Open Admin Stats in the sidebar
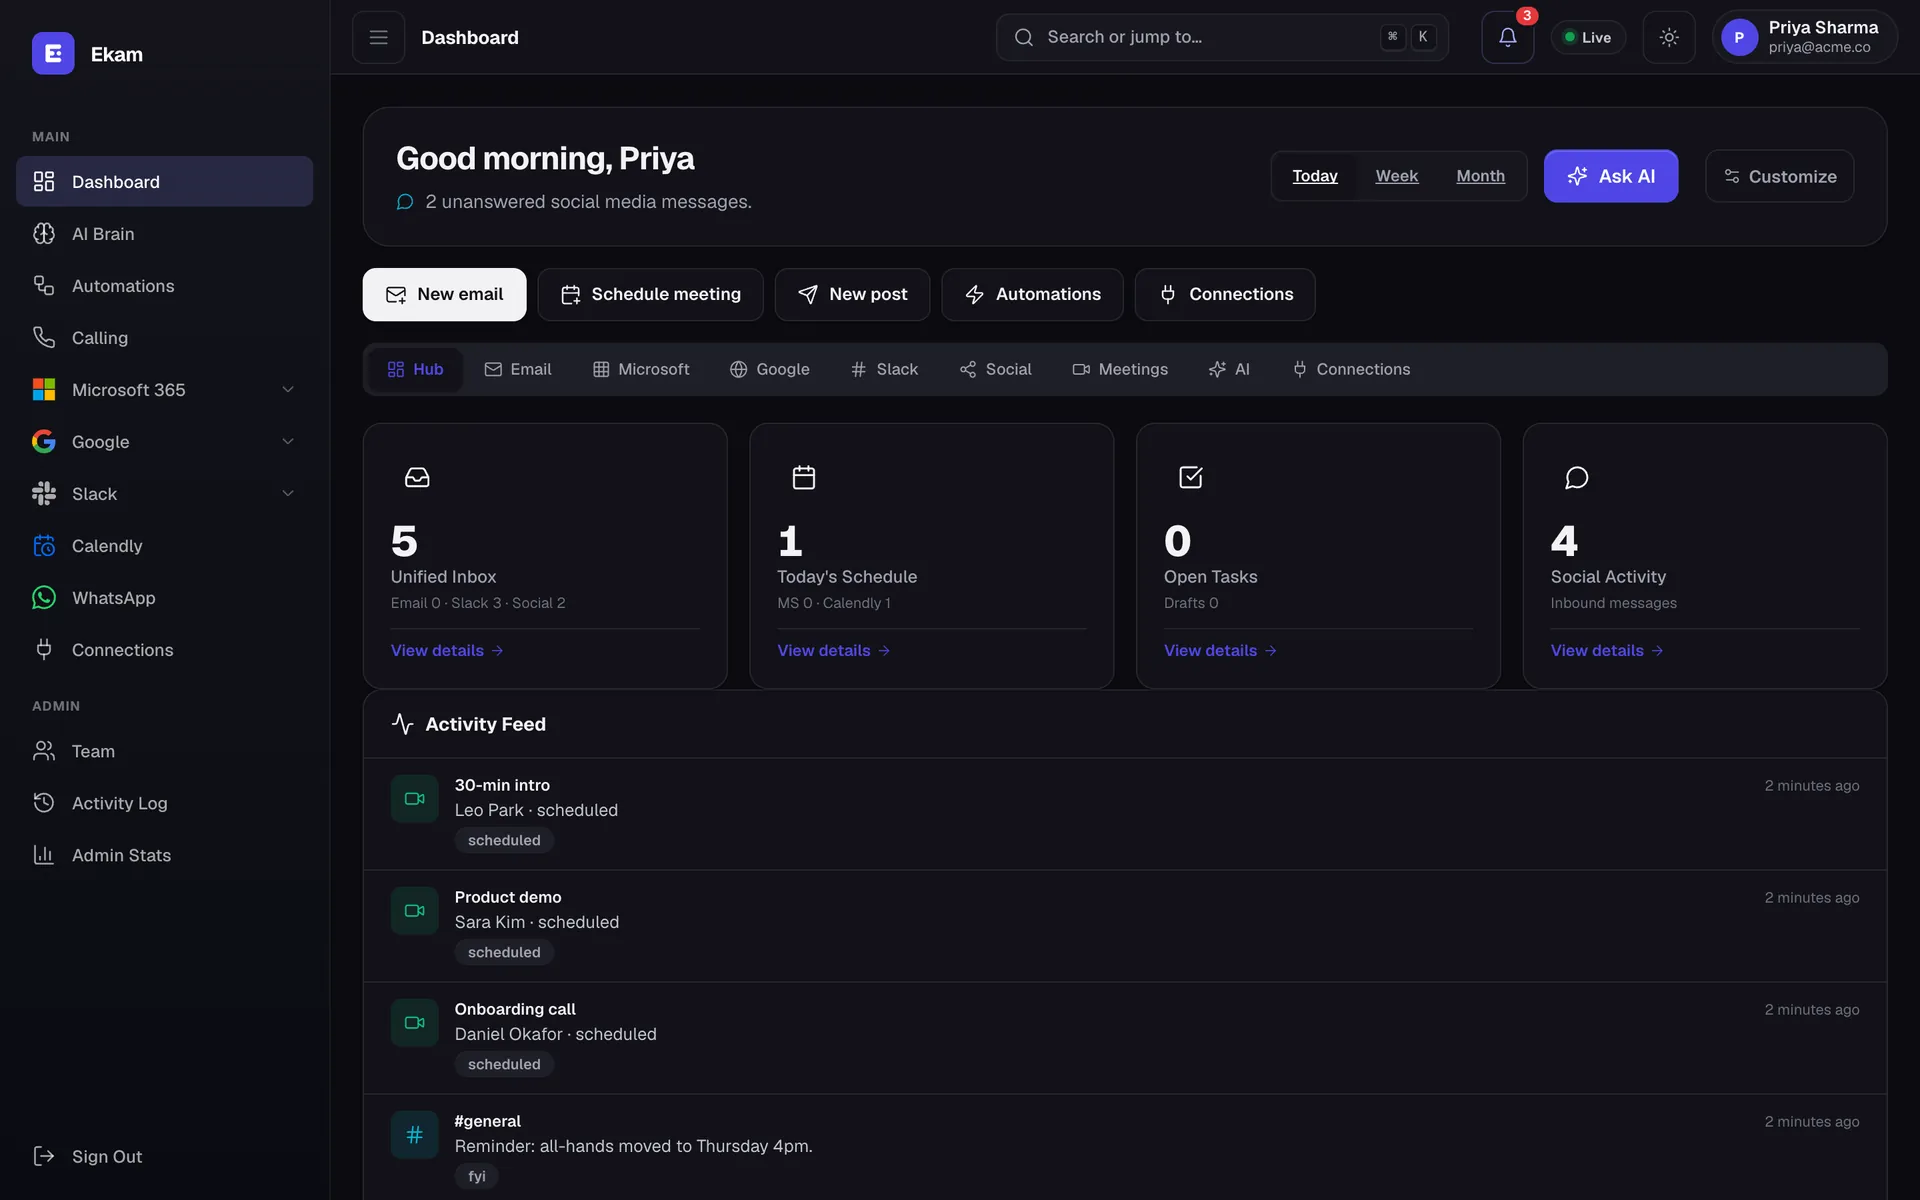The height and width of the screenshot is (1200, 1920). pyautogui.click(x=164, y=855)
